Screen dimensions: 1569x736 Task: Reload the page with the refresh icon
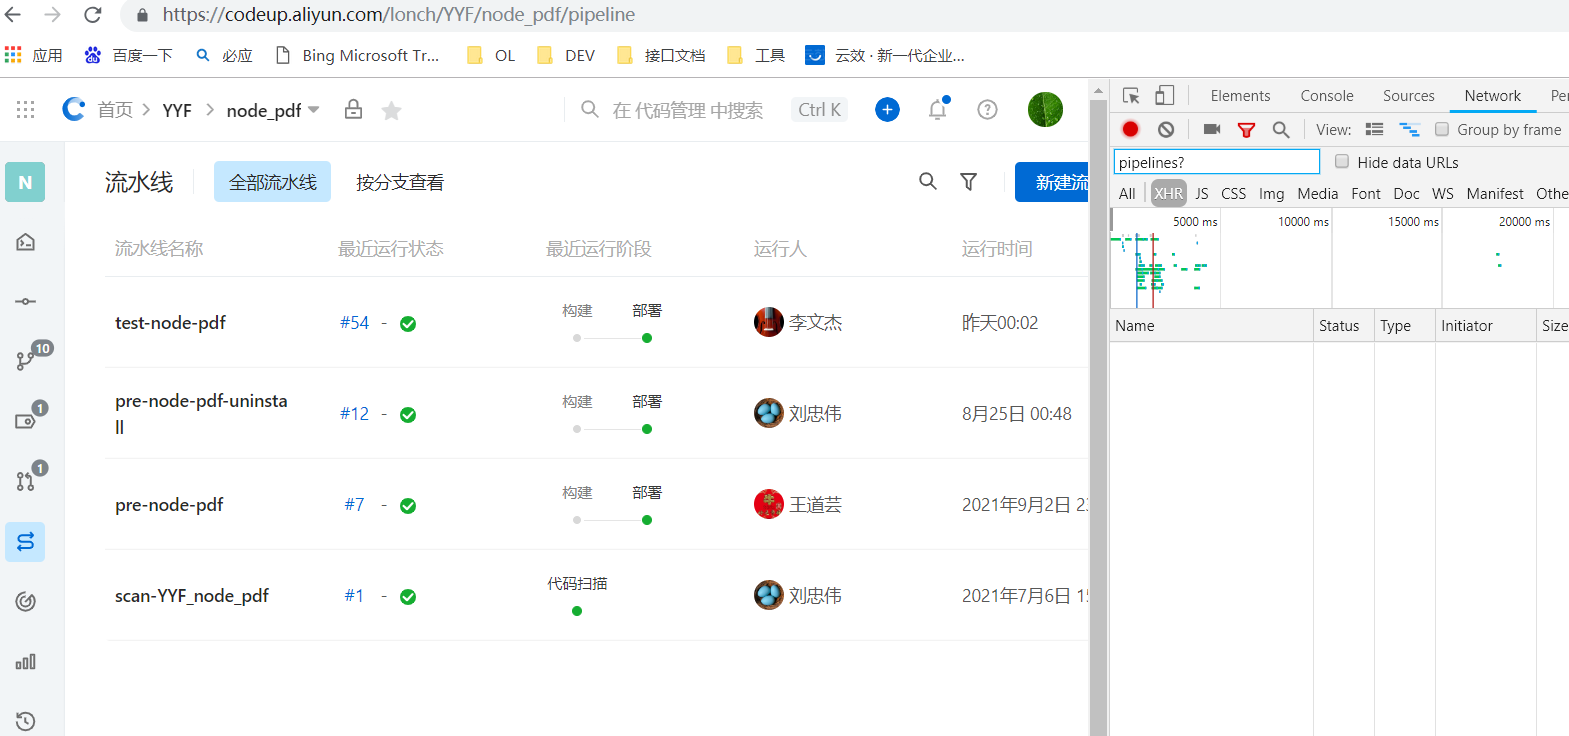point(93,15)
